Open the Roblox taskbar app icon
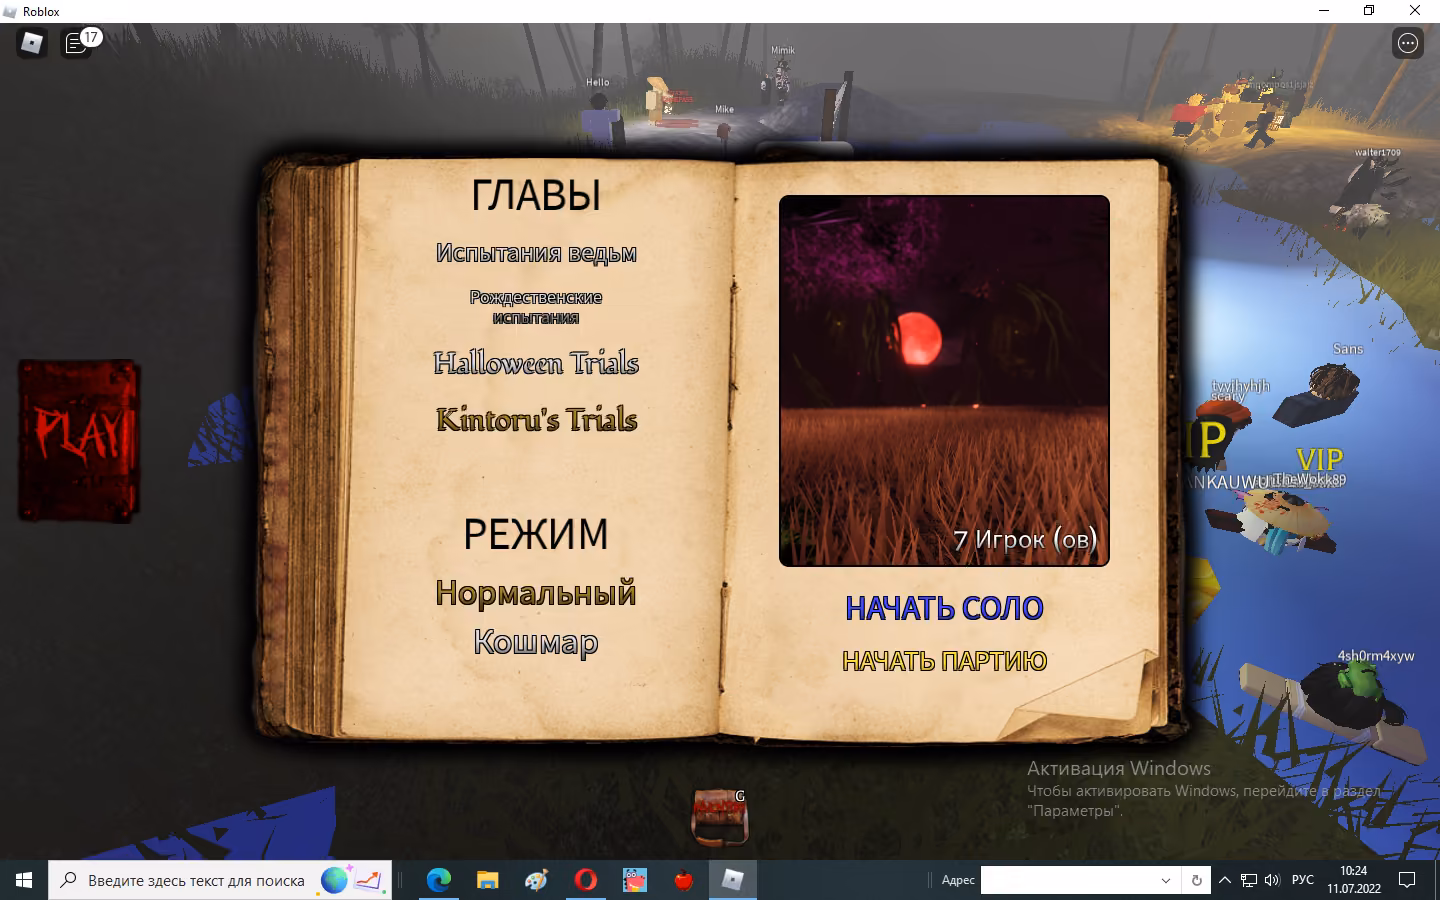Screen dimensions: 1440x900 click(733, 880)
